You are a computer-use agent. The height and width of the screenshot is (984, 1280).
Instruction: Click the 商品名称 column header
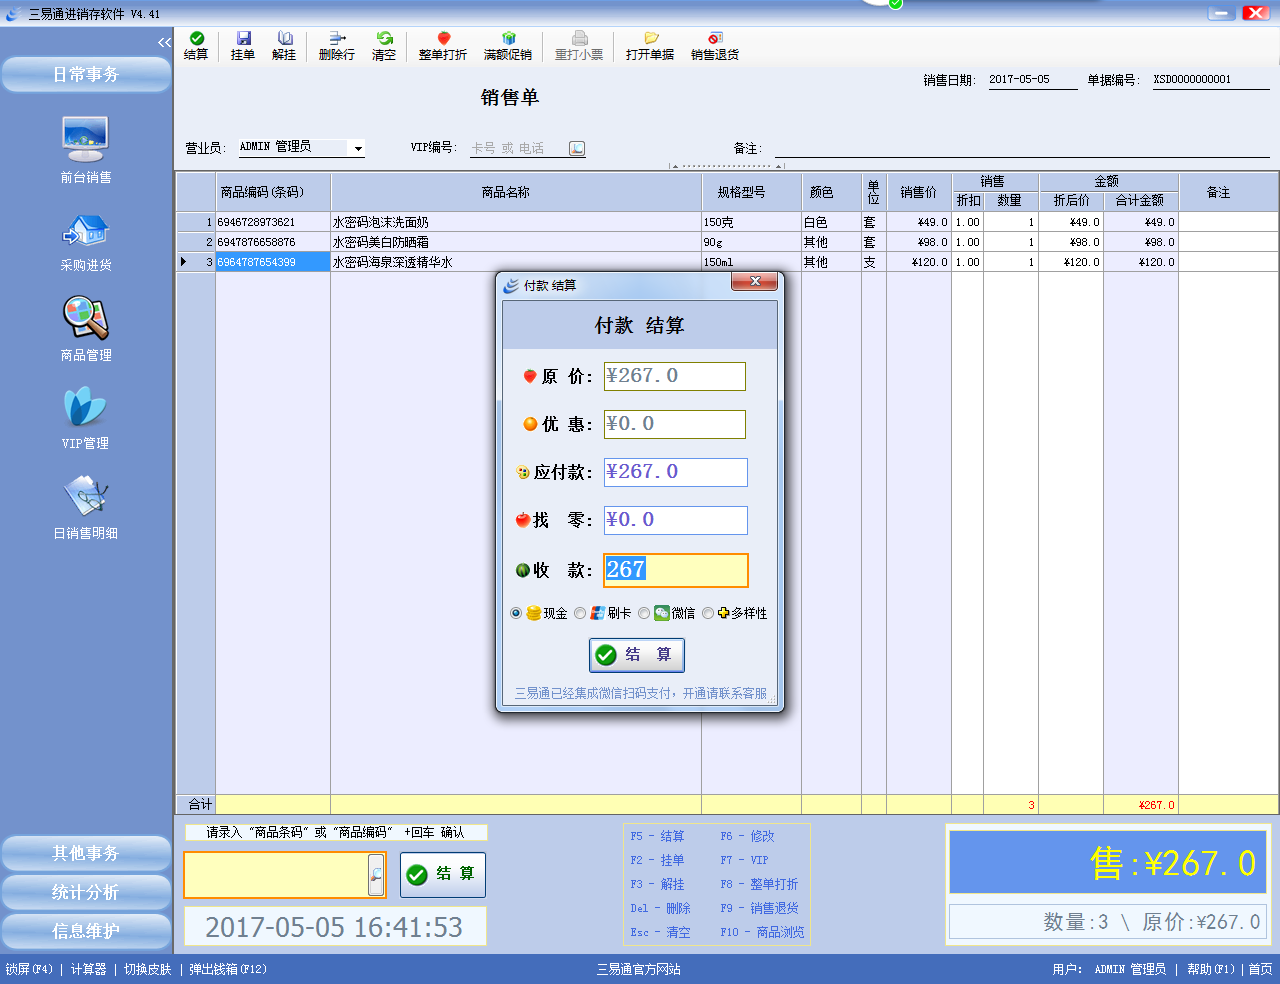[516, 192]
